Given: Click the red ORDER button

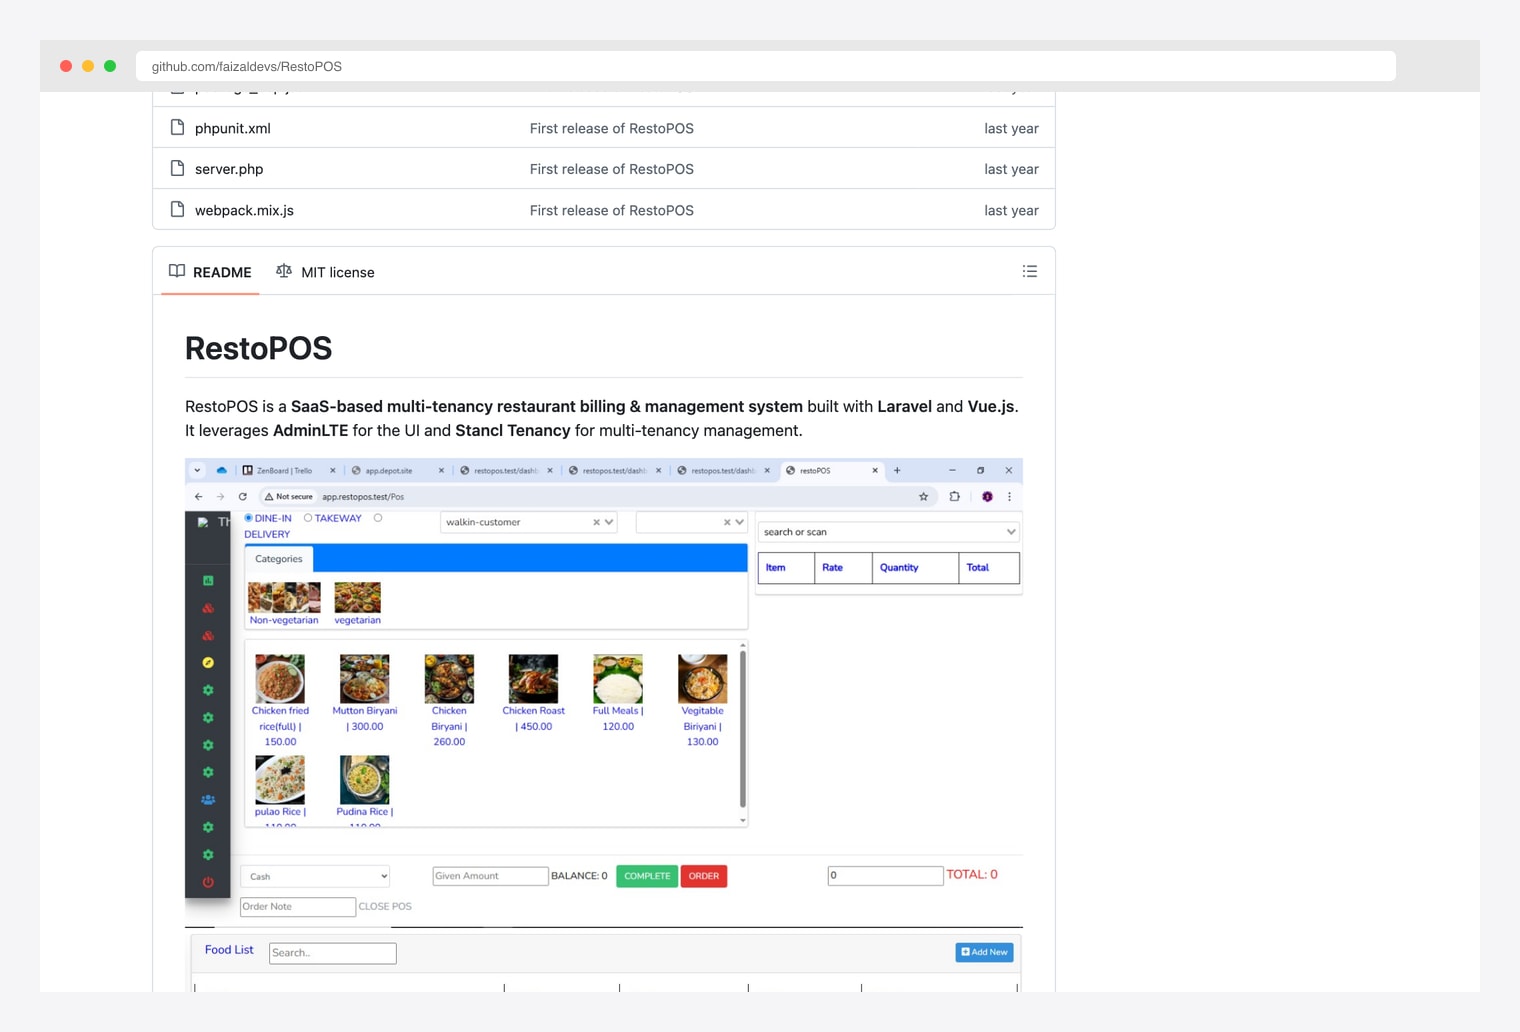Looking at the screenshot, I should click(x=704, y=876).
